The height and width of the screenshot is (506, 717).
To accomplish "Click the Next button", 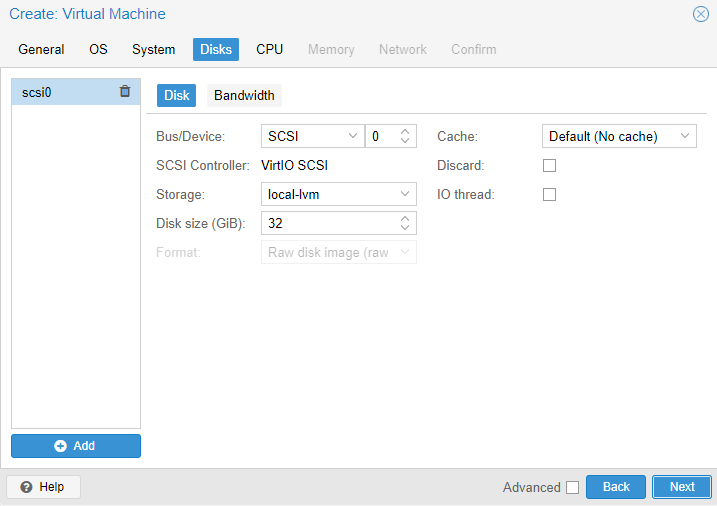I will coord(682,487).
